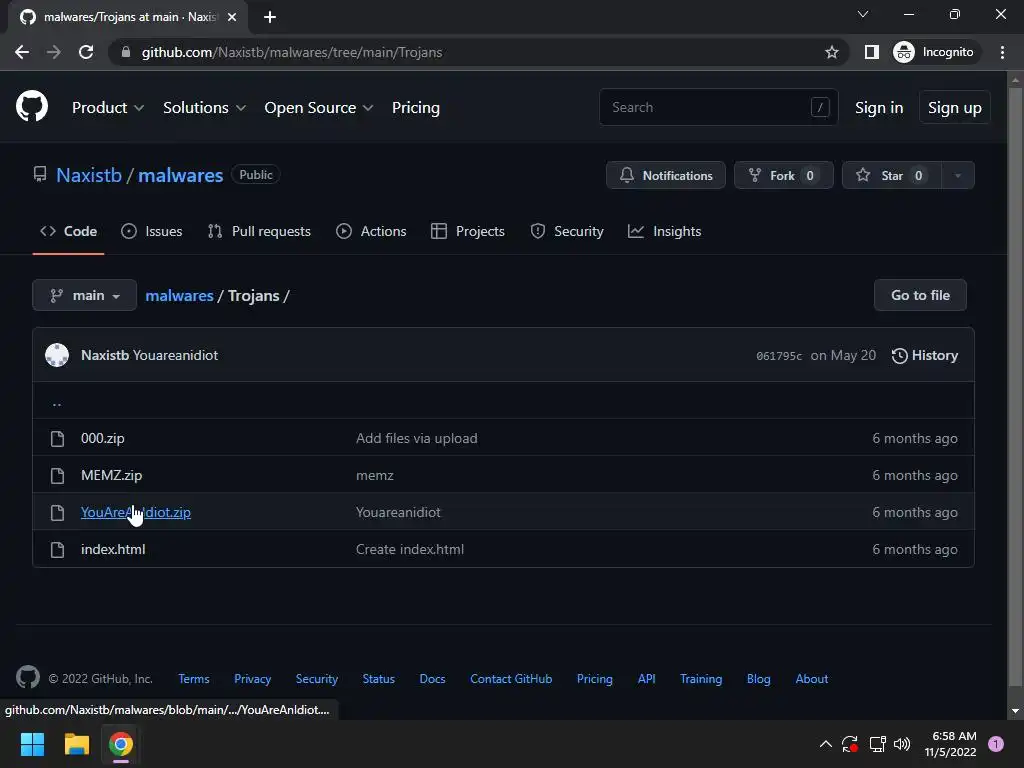Open the Actions tab
Viewport: 1024px width, 768px height.
[x=371, y=231]
